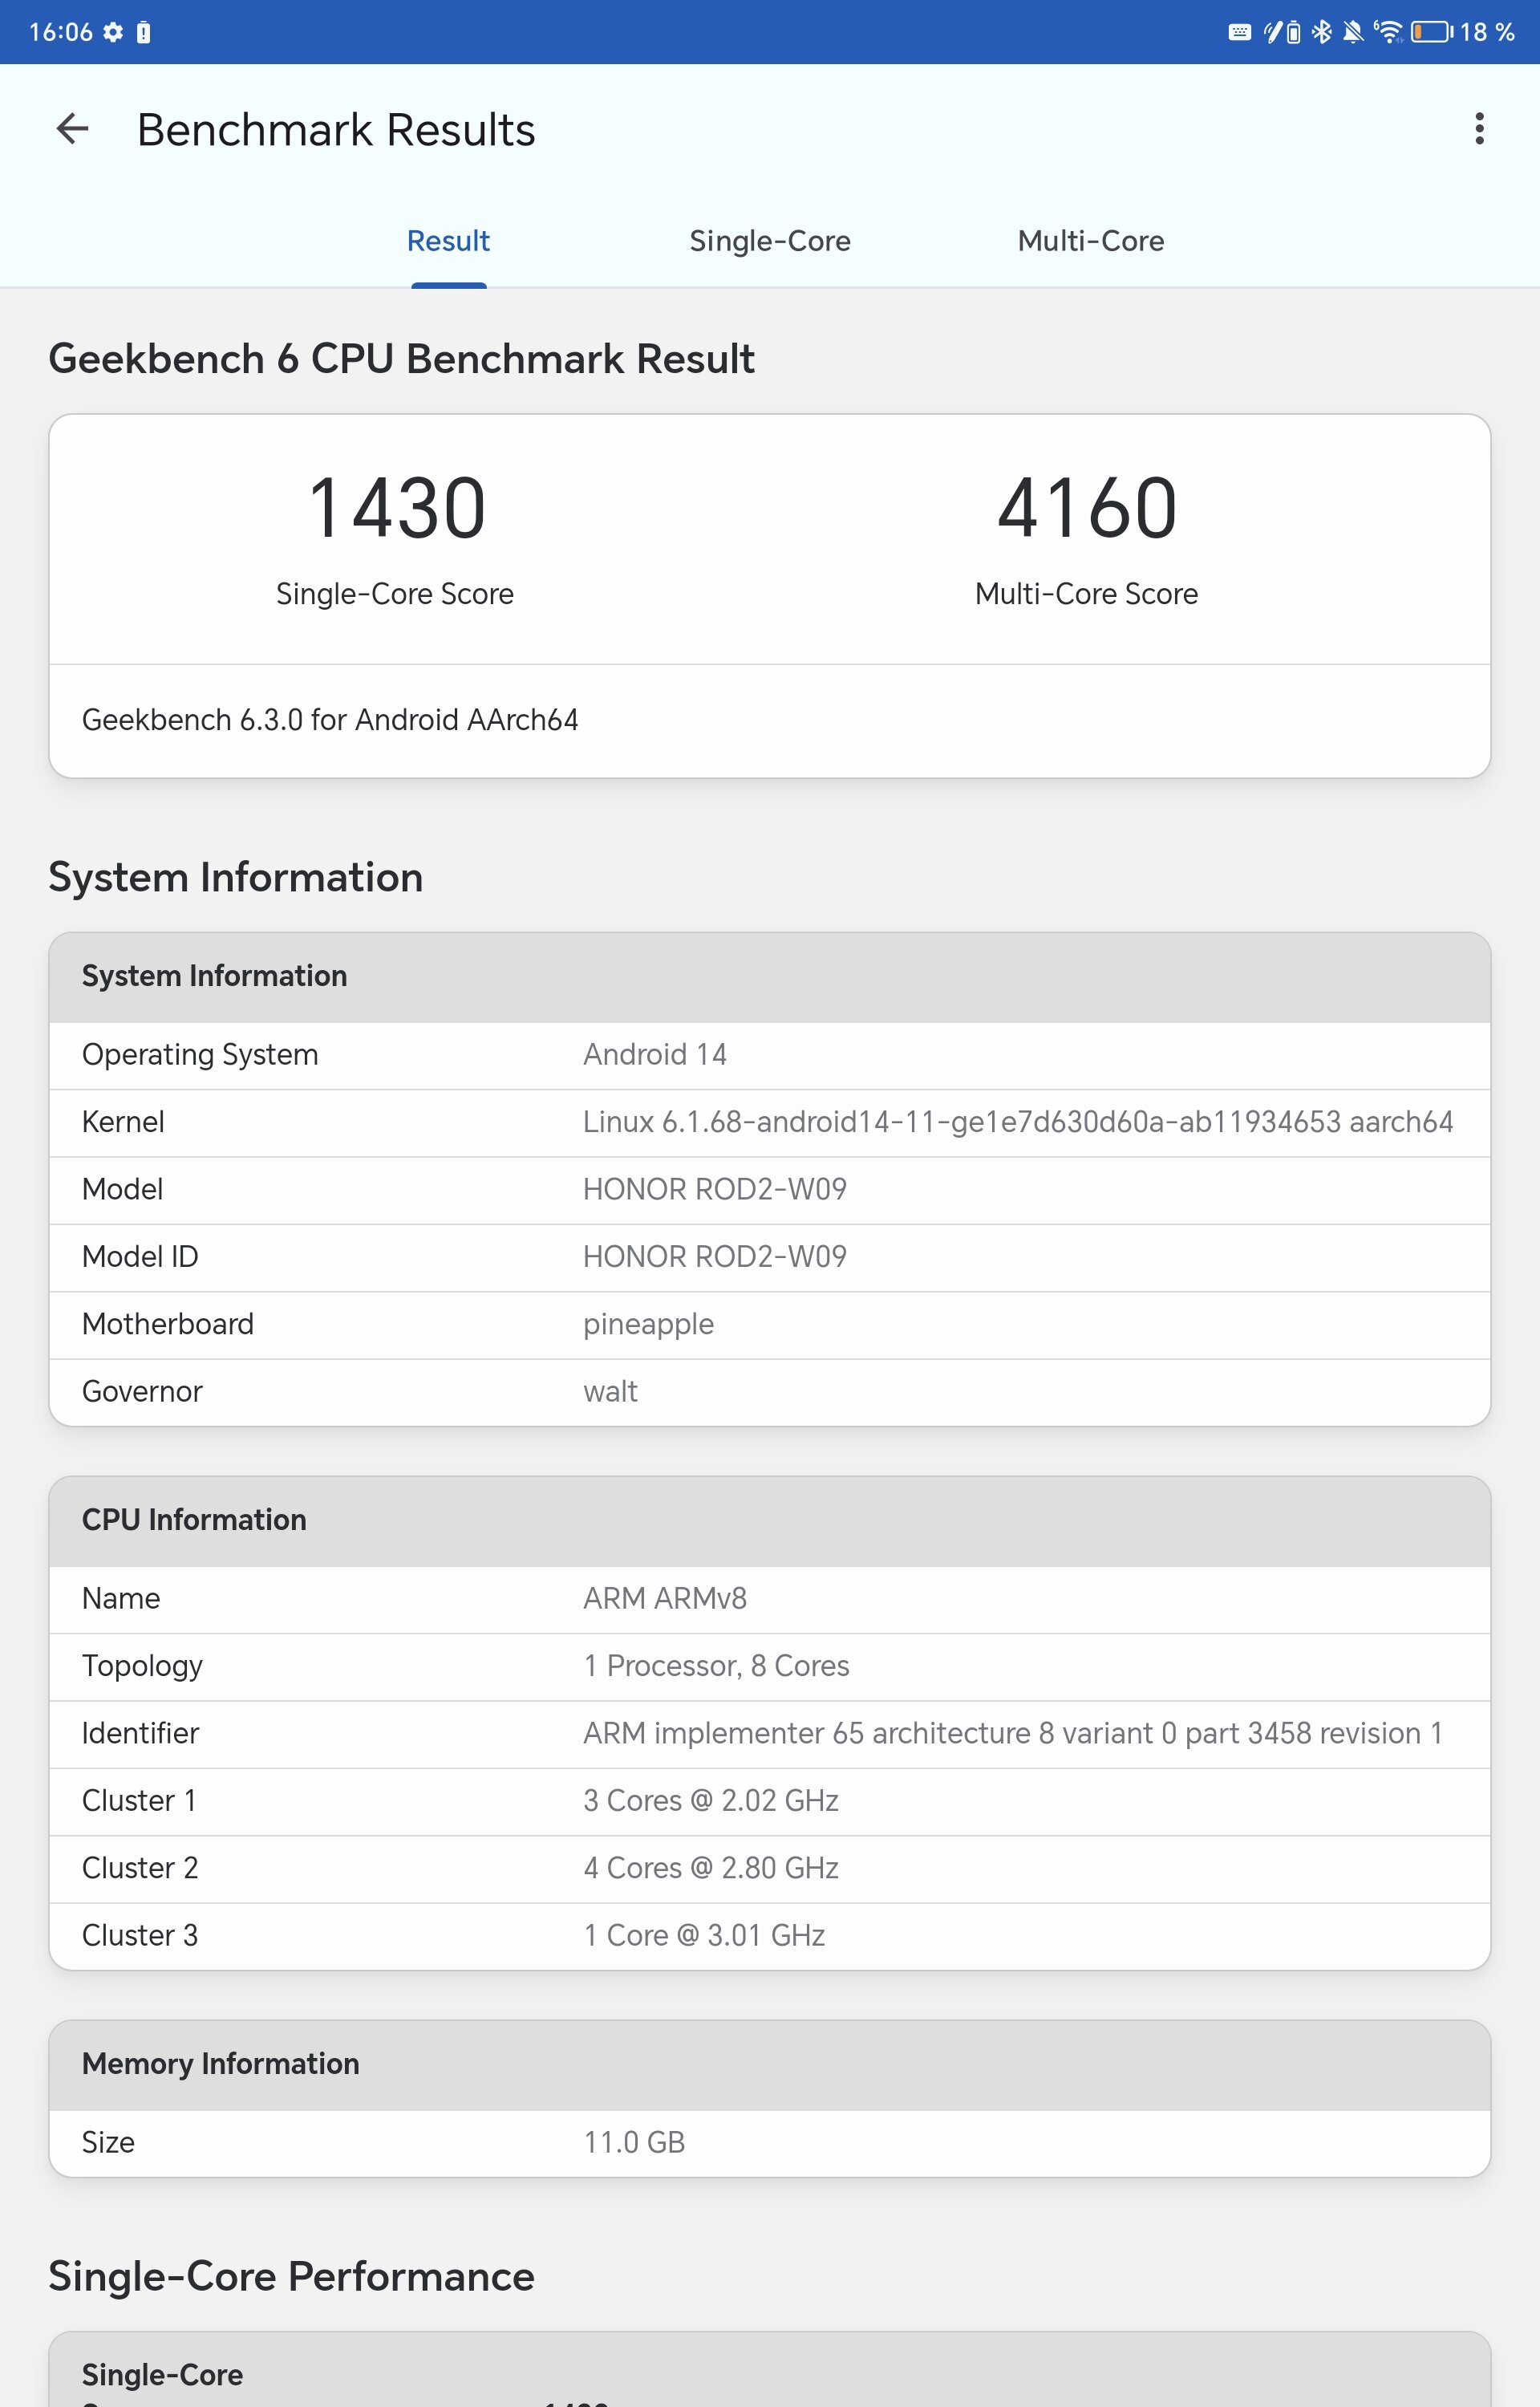Select the 4160 multi-core score
This screenshot has height=2407, width=1540.
click(1087, 508)
